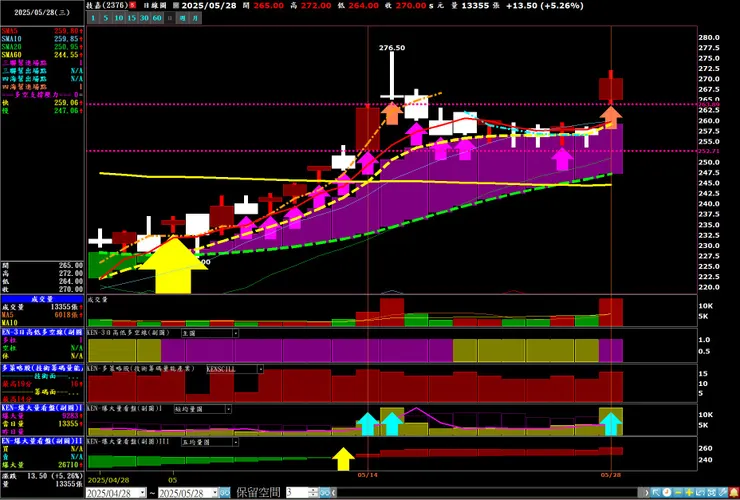The width and height of the screenshot is (740, 500).
Task: Select the EN-3日高低多空線(副圖) header on left
Action: (42, 332)
